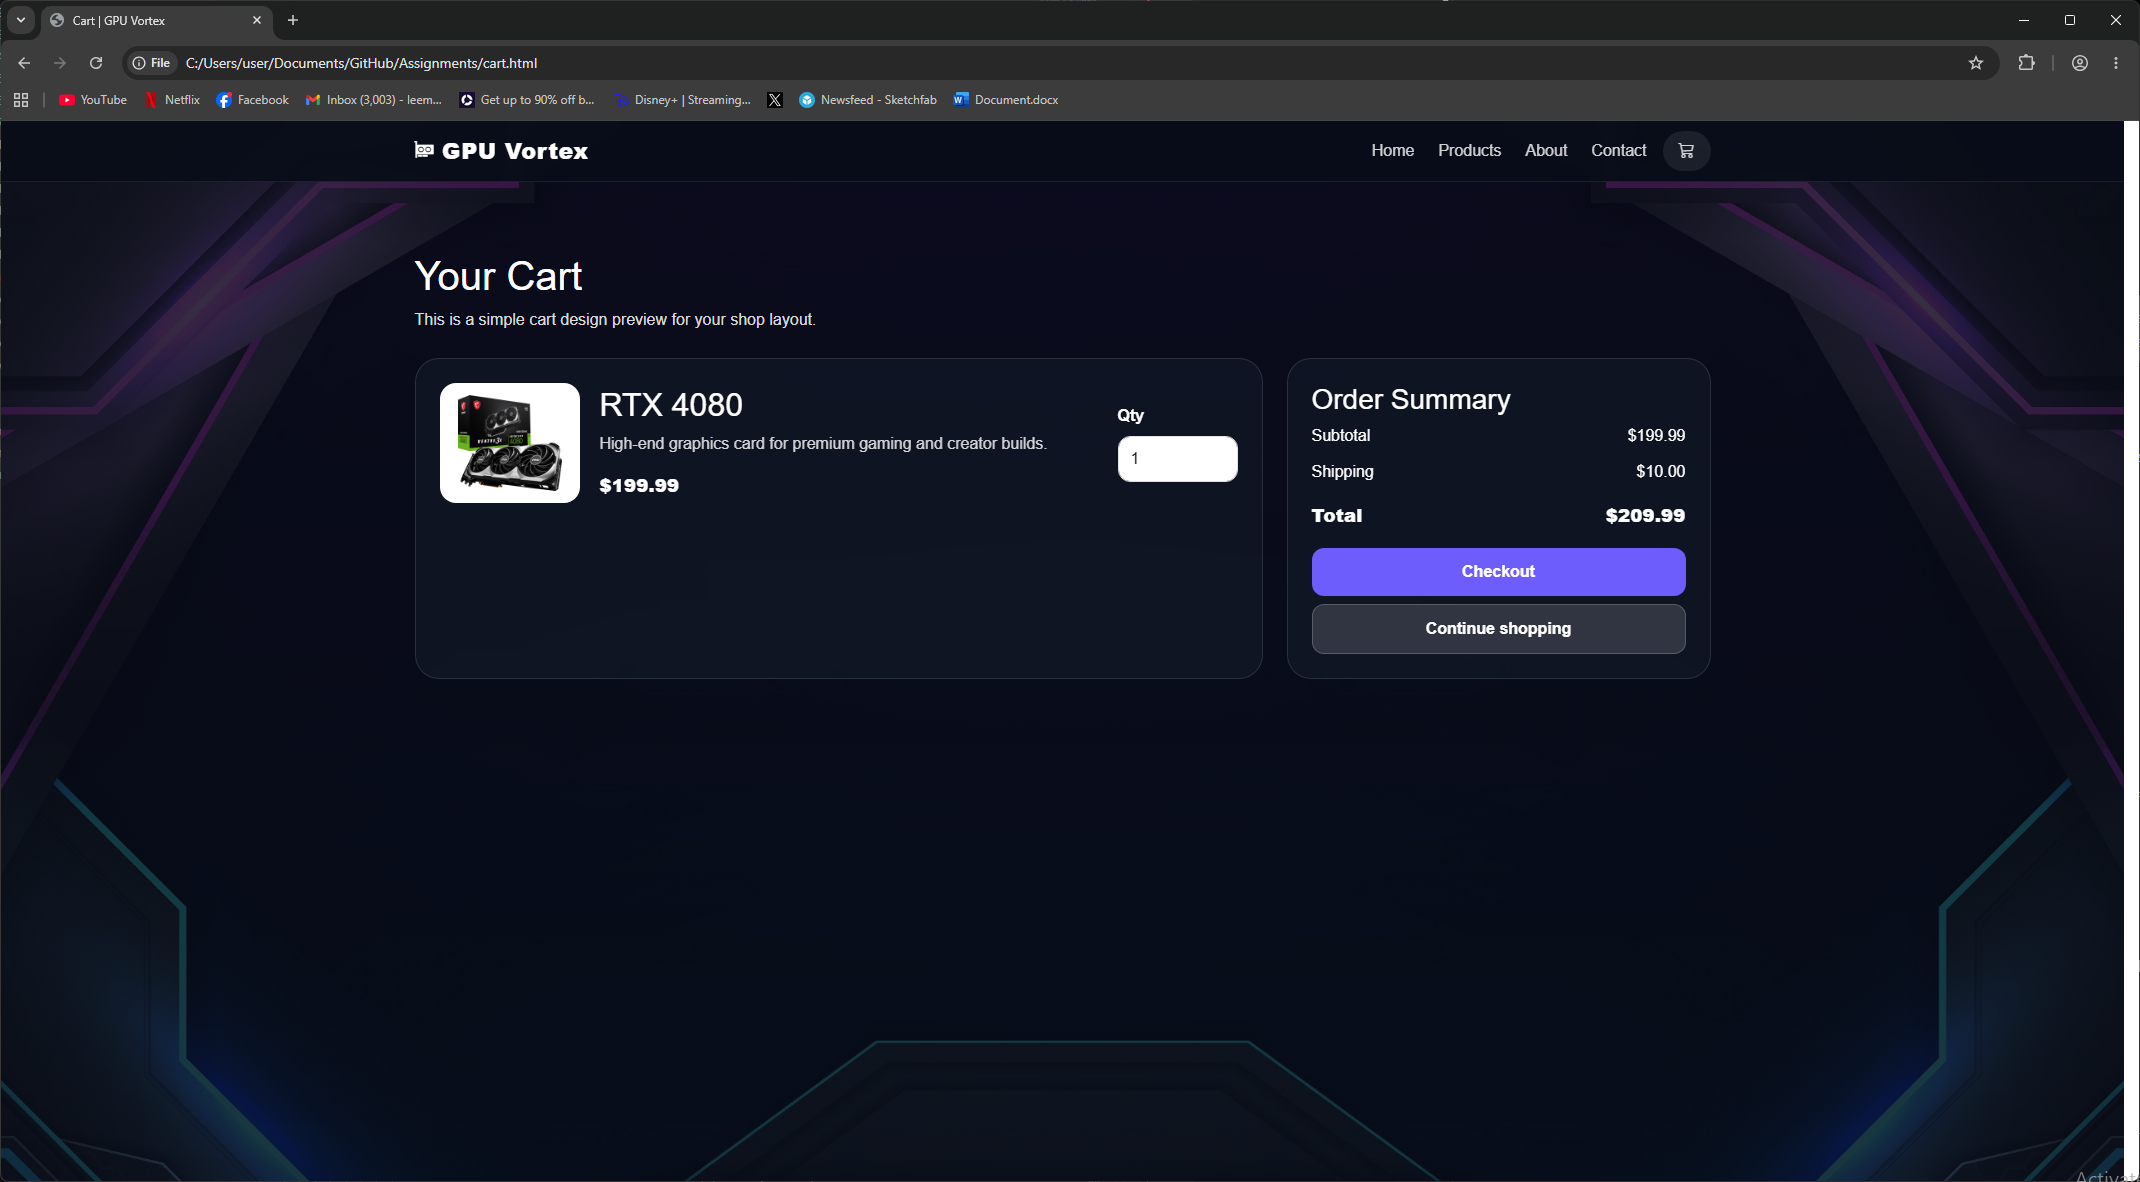This screenshot has width=2140, height=1182.
Task: Close the Cart | GPU Vortex tab
Action: tap(257, 20)
